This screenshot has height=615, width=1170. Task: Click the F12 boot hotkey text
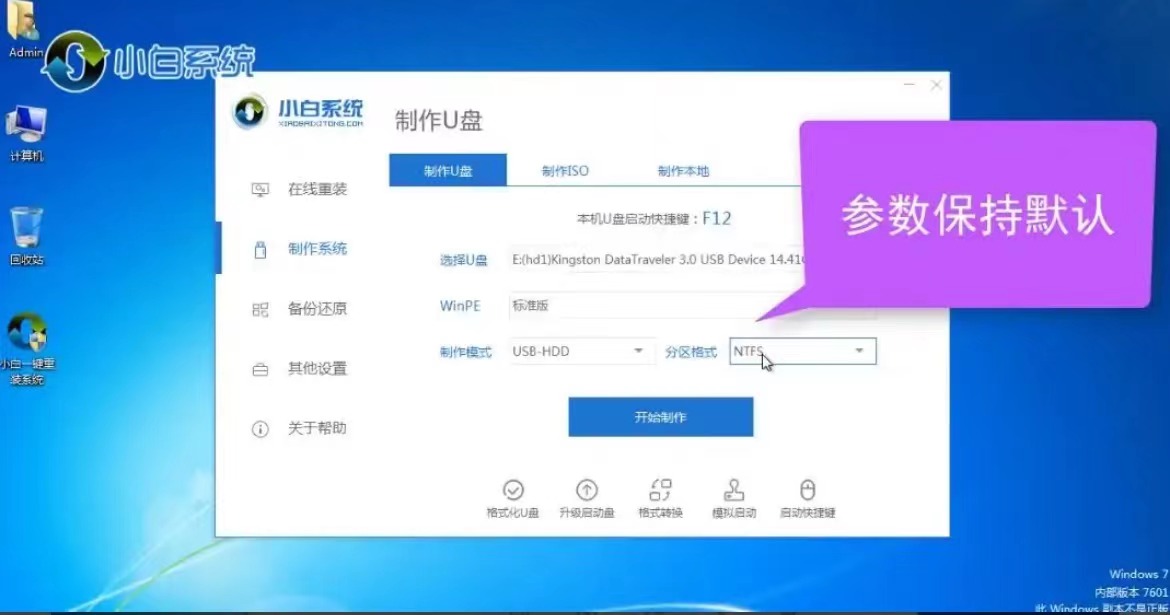[x=716, y=219]
